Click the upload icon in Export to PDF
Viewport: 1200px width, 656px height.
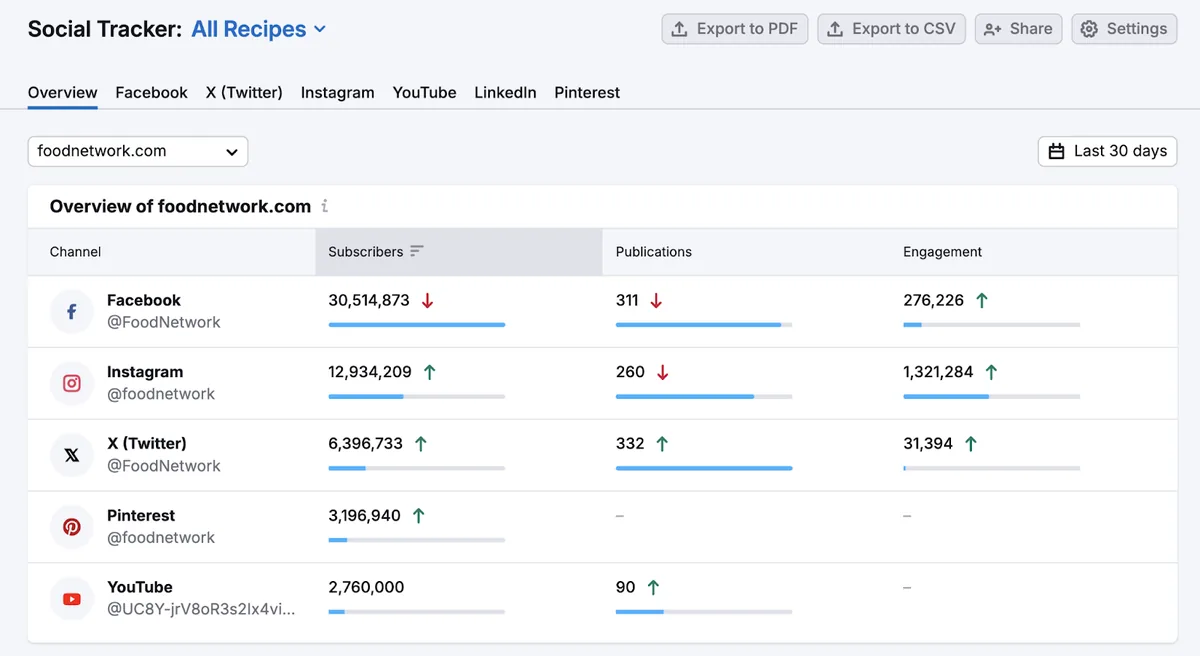coord(679,29)
